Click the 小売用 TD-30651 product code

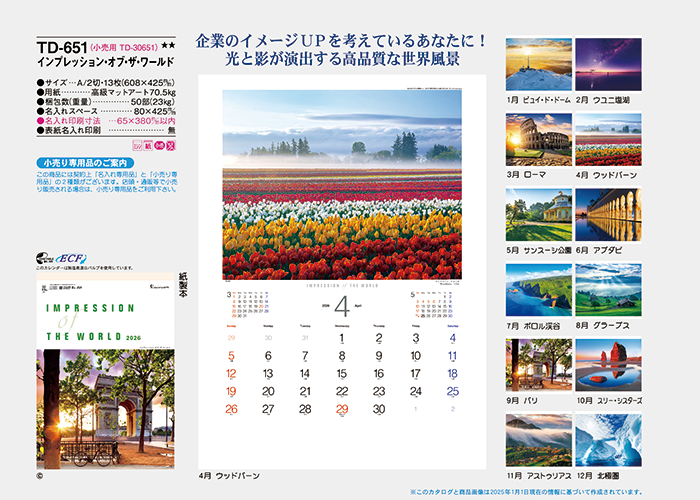point(125,47)
